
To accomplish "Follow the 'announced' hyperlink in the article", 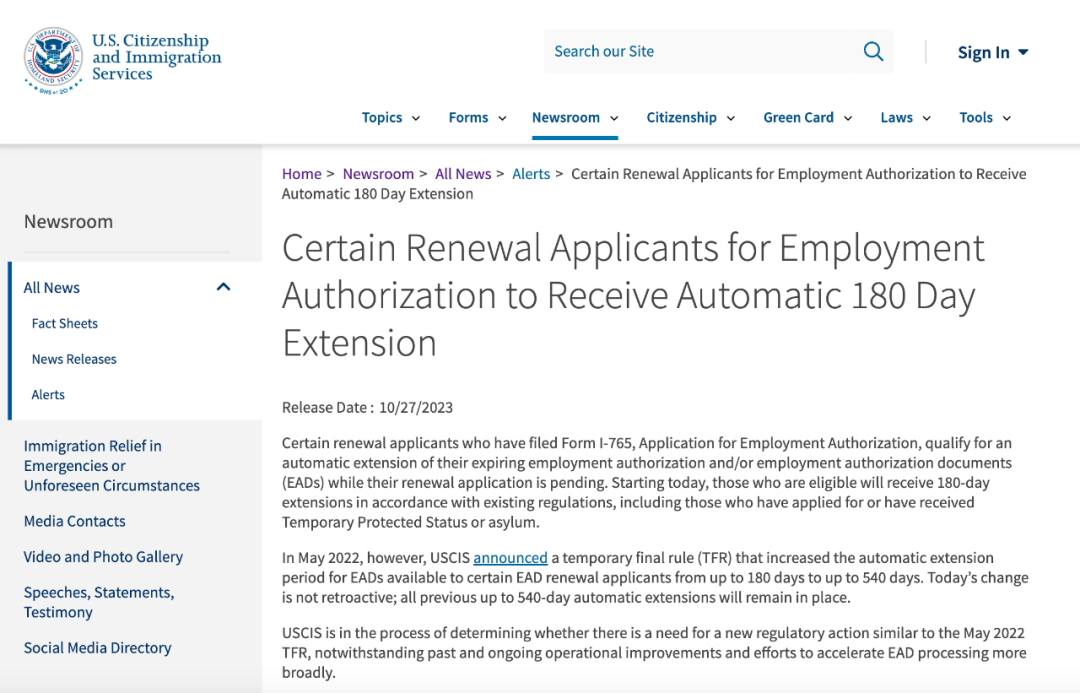I will click(510, 558).
